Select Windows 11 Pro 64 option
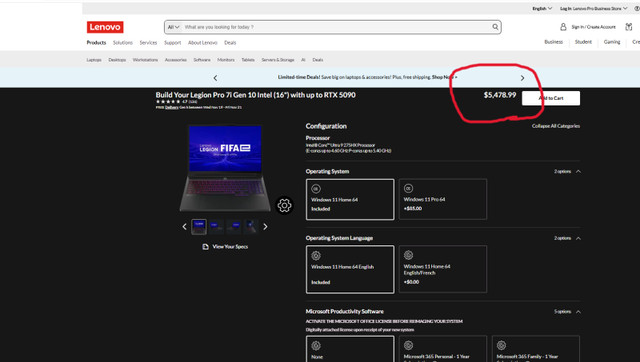 (443, 199)
